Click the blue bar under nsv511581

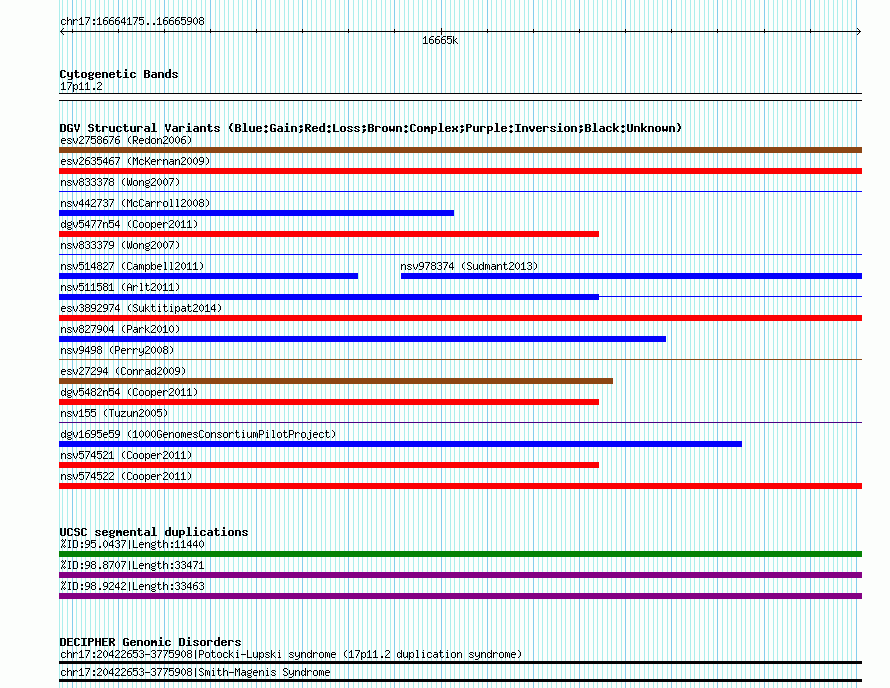point(329,297)
